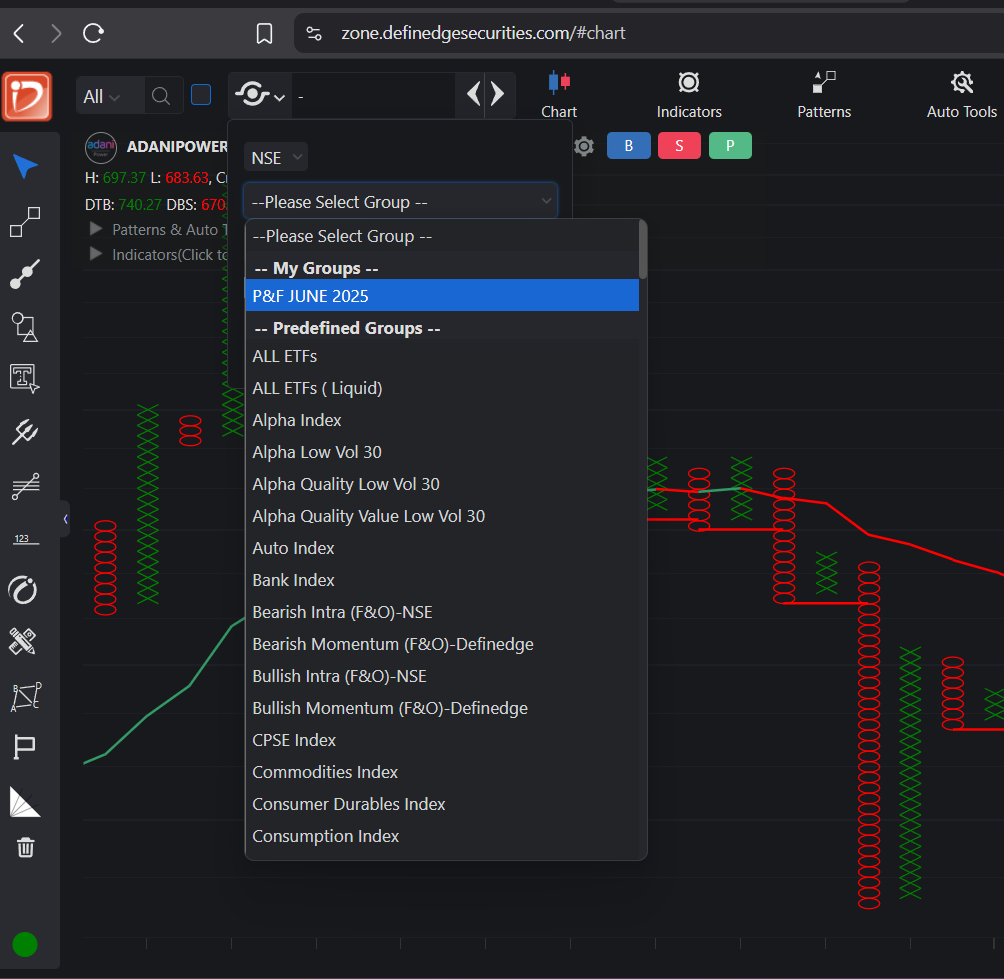This screenshot has height=979, width=1004.
Task: Select the ruler and pencil measure tool
Action: click(24, 642)
